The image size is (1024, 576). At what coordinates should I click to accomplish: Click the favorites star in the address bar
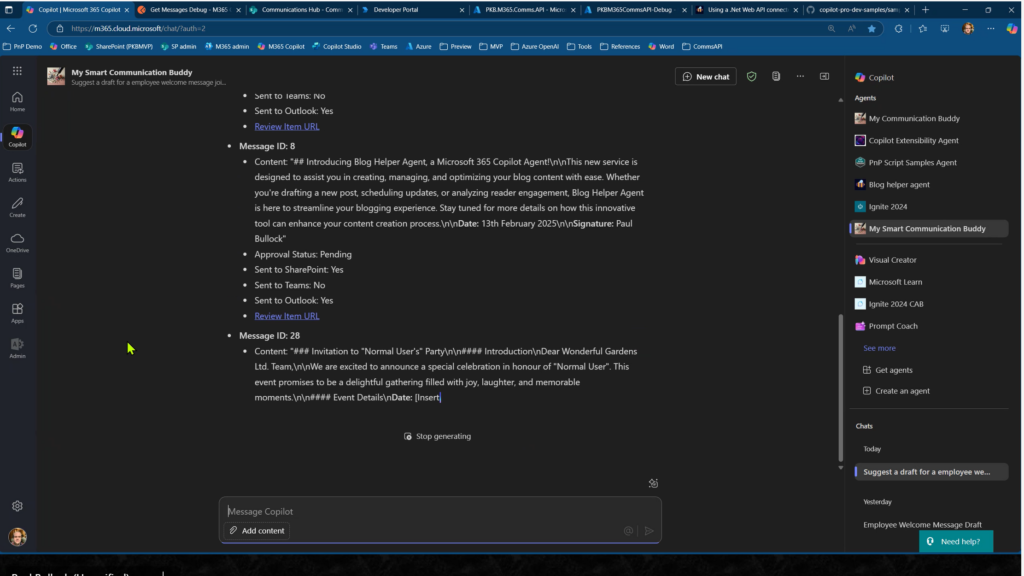[872, 29]
